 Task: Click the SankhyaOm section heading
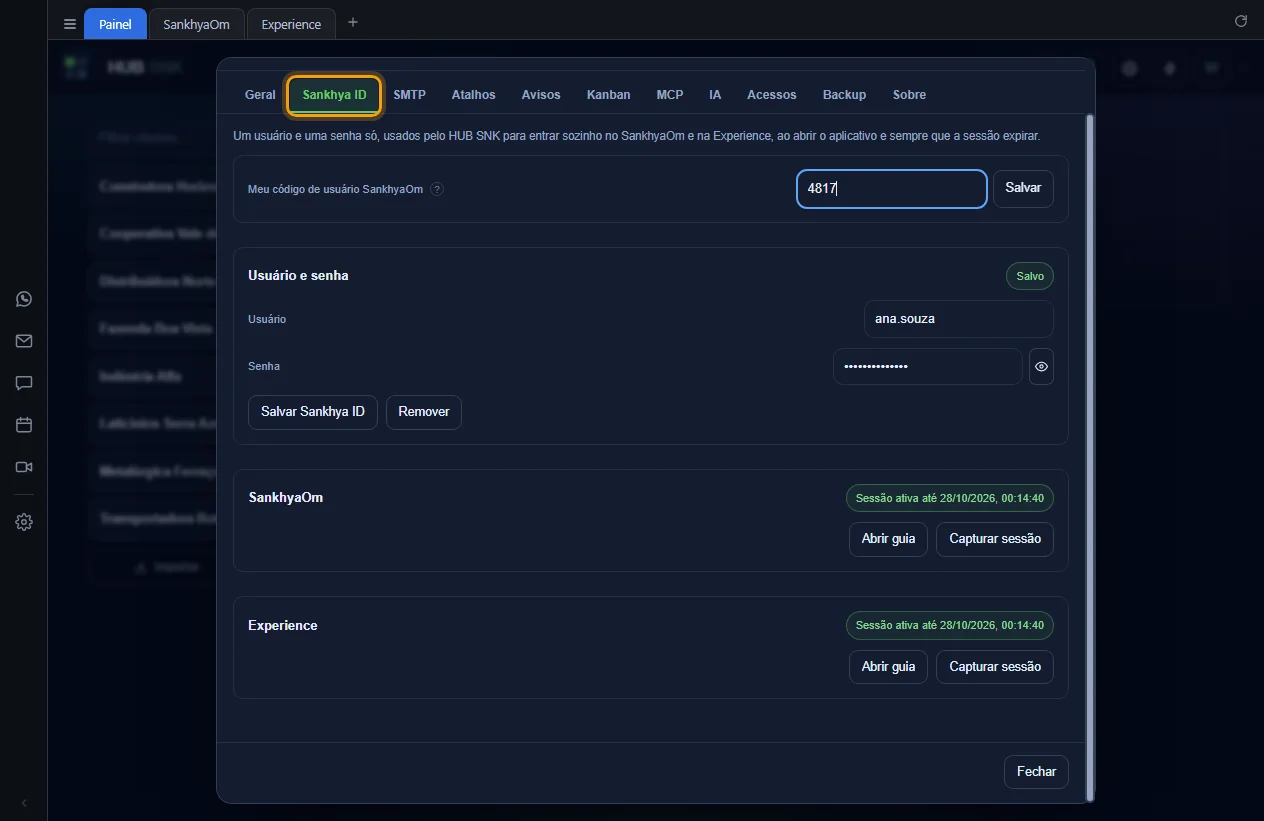tap(285, 497)
